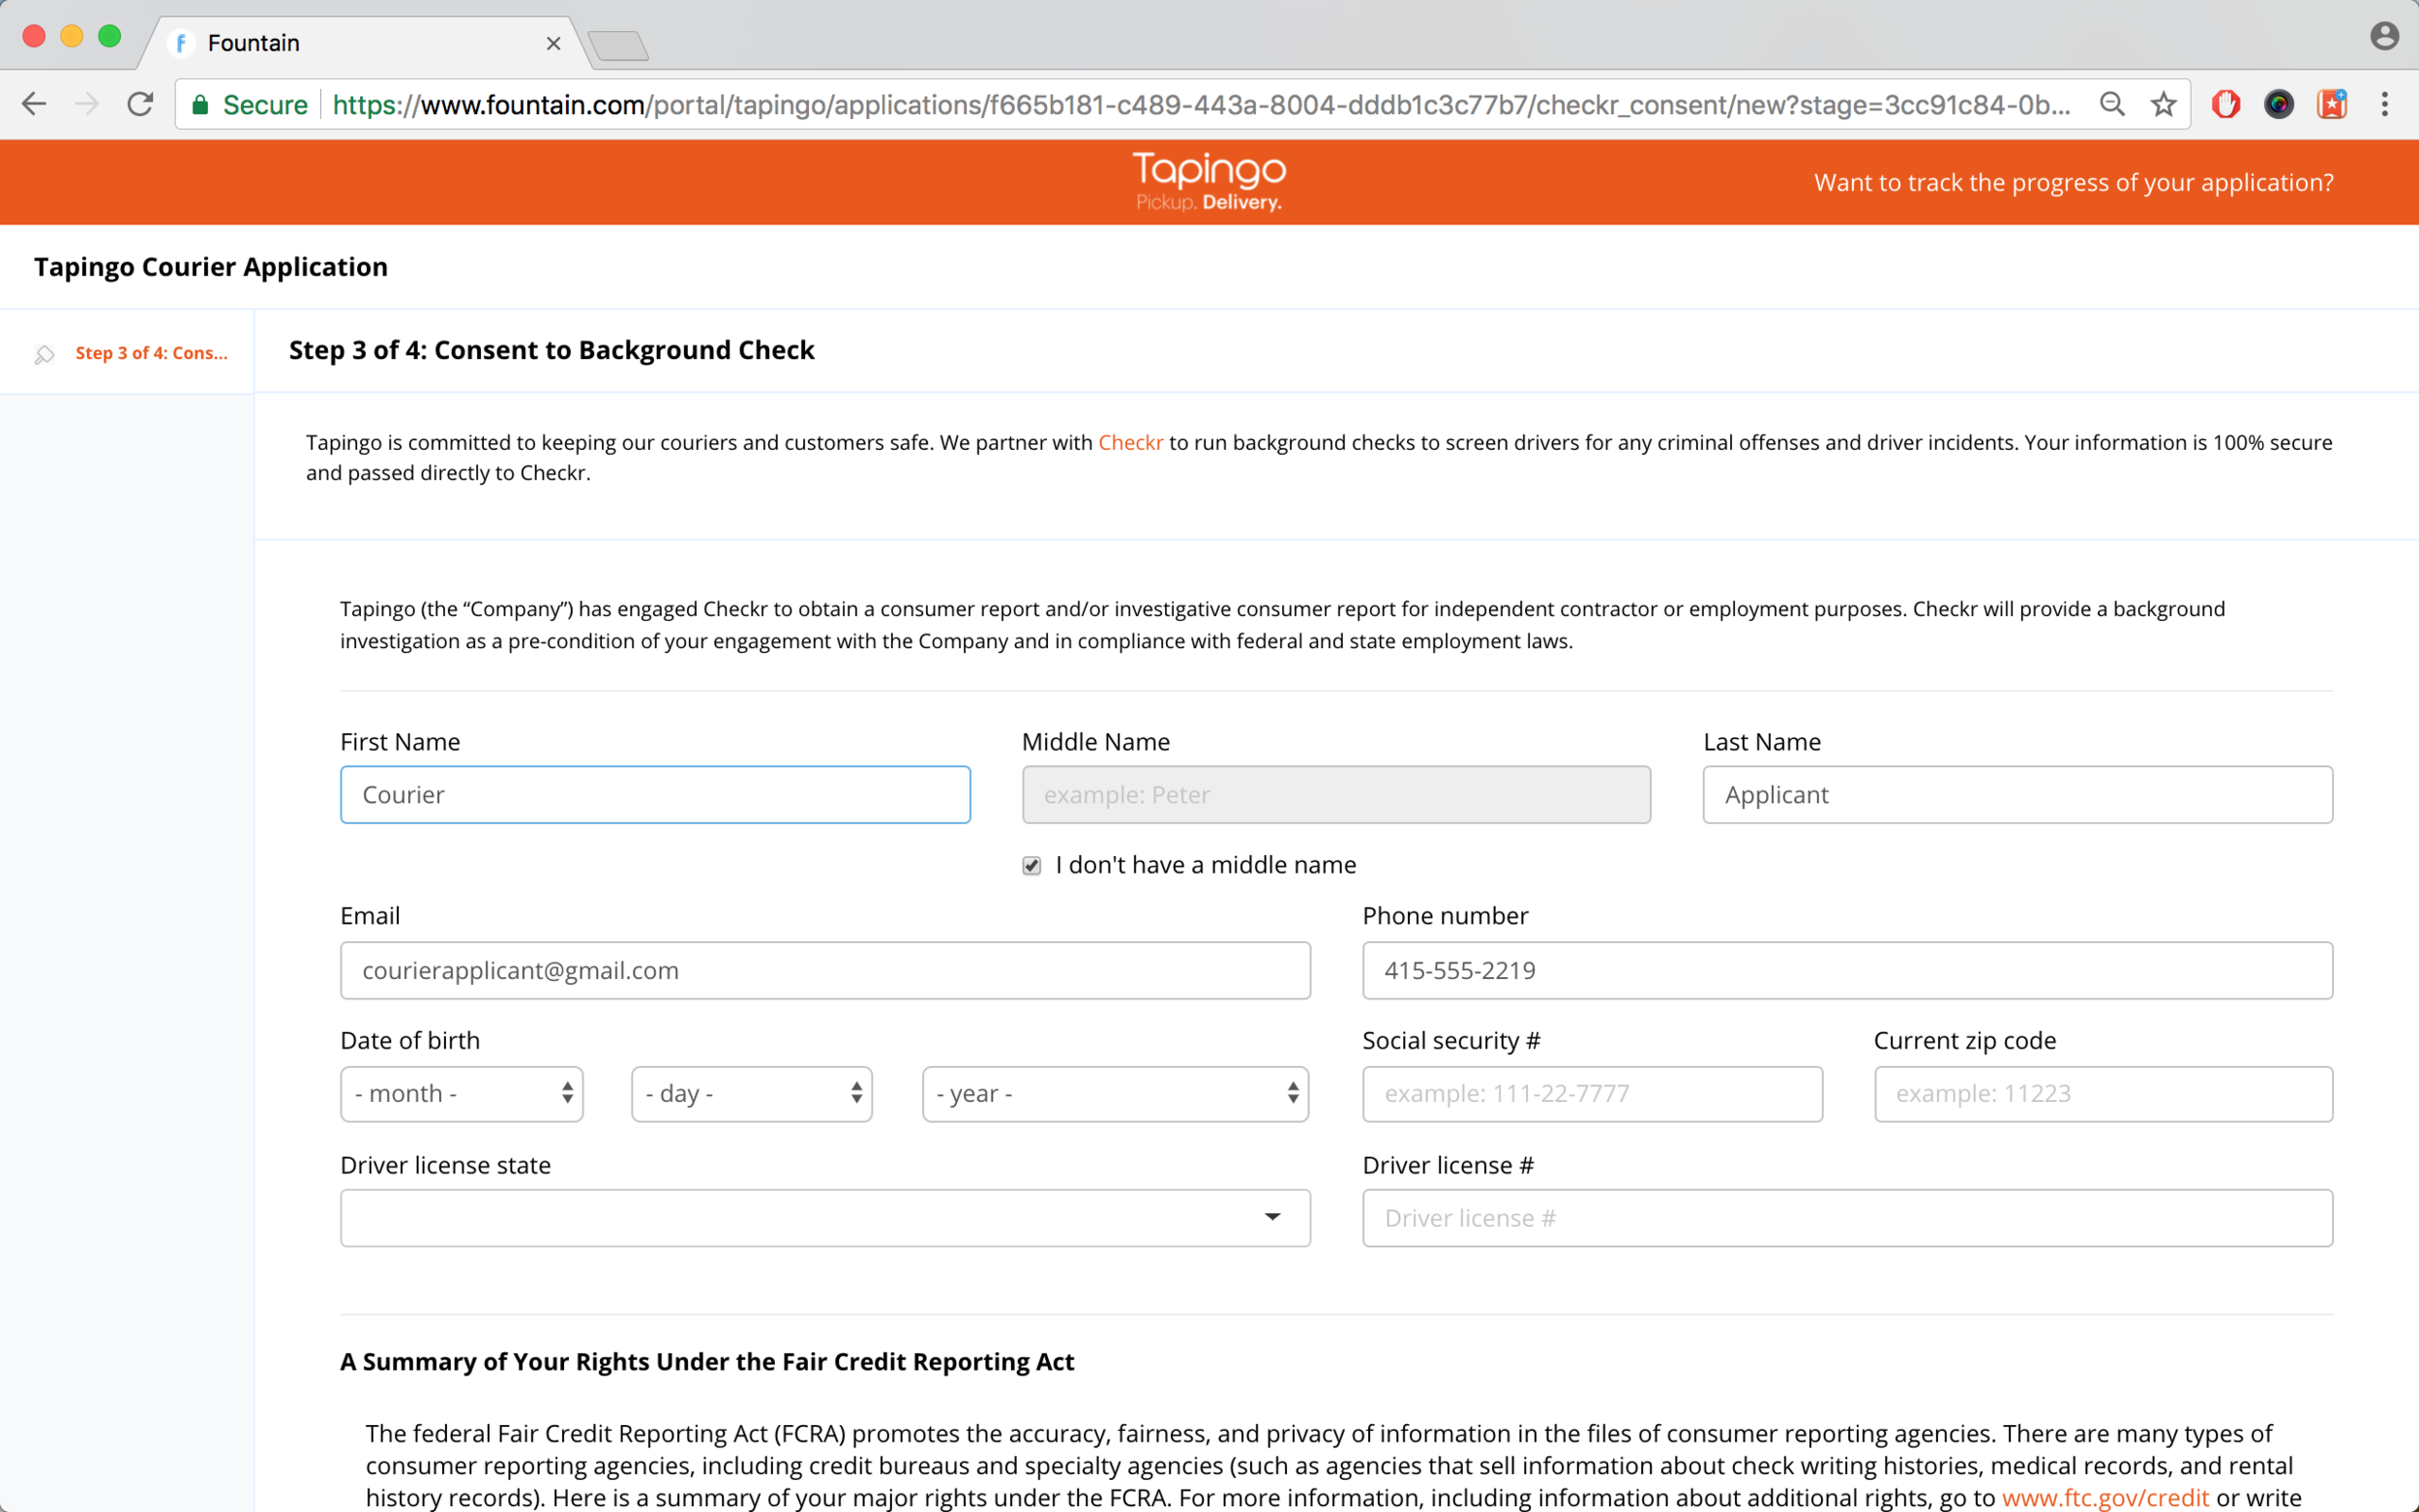
Task: Click the tag icon beside Step 3 sidebar
Action: pos(44,354)
